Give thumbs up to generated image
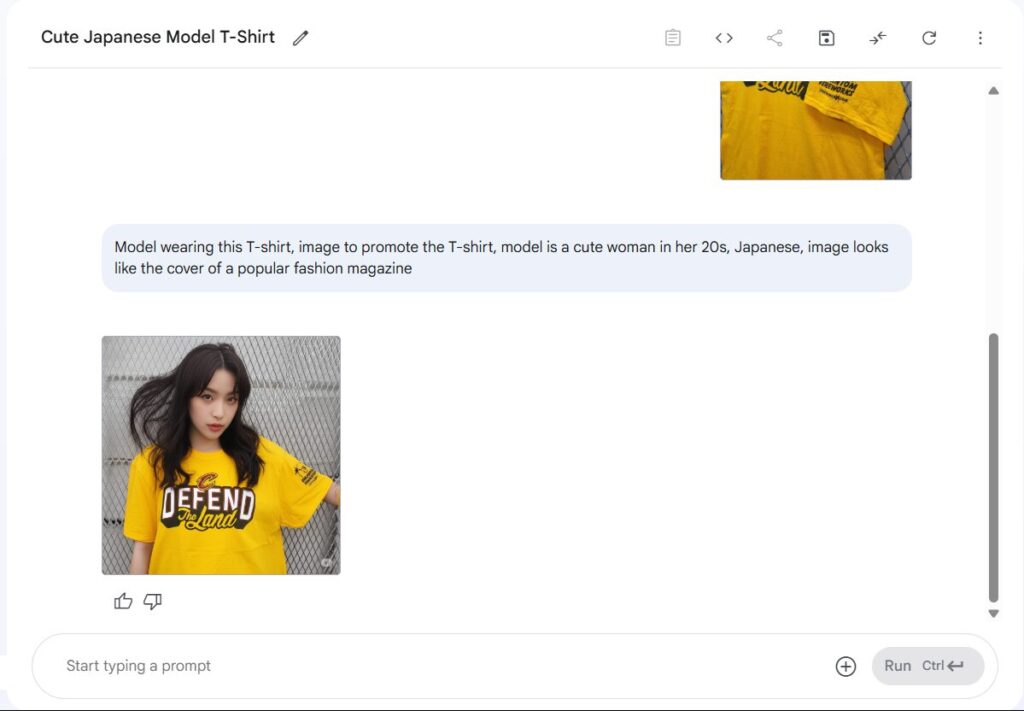Screen dimensions: 1024x711 [x=123, y=601]
